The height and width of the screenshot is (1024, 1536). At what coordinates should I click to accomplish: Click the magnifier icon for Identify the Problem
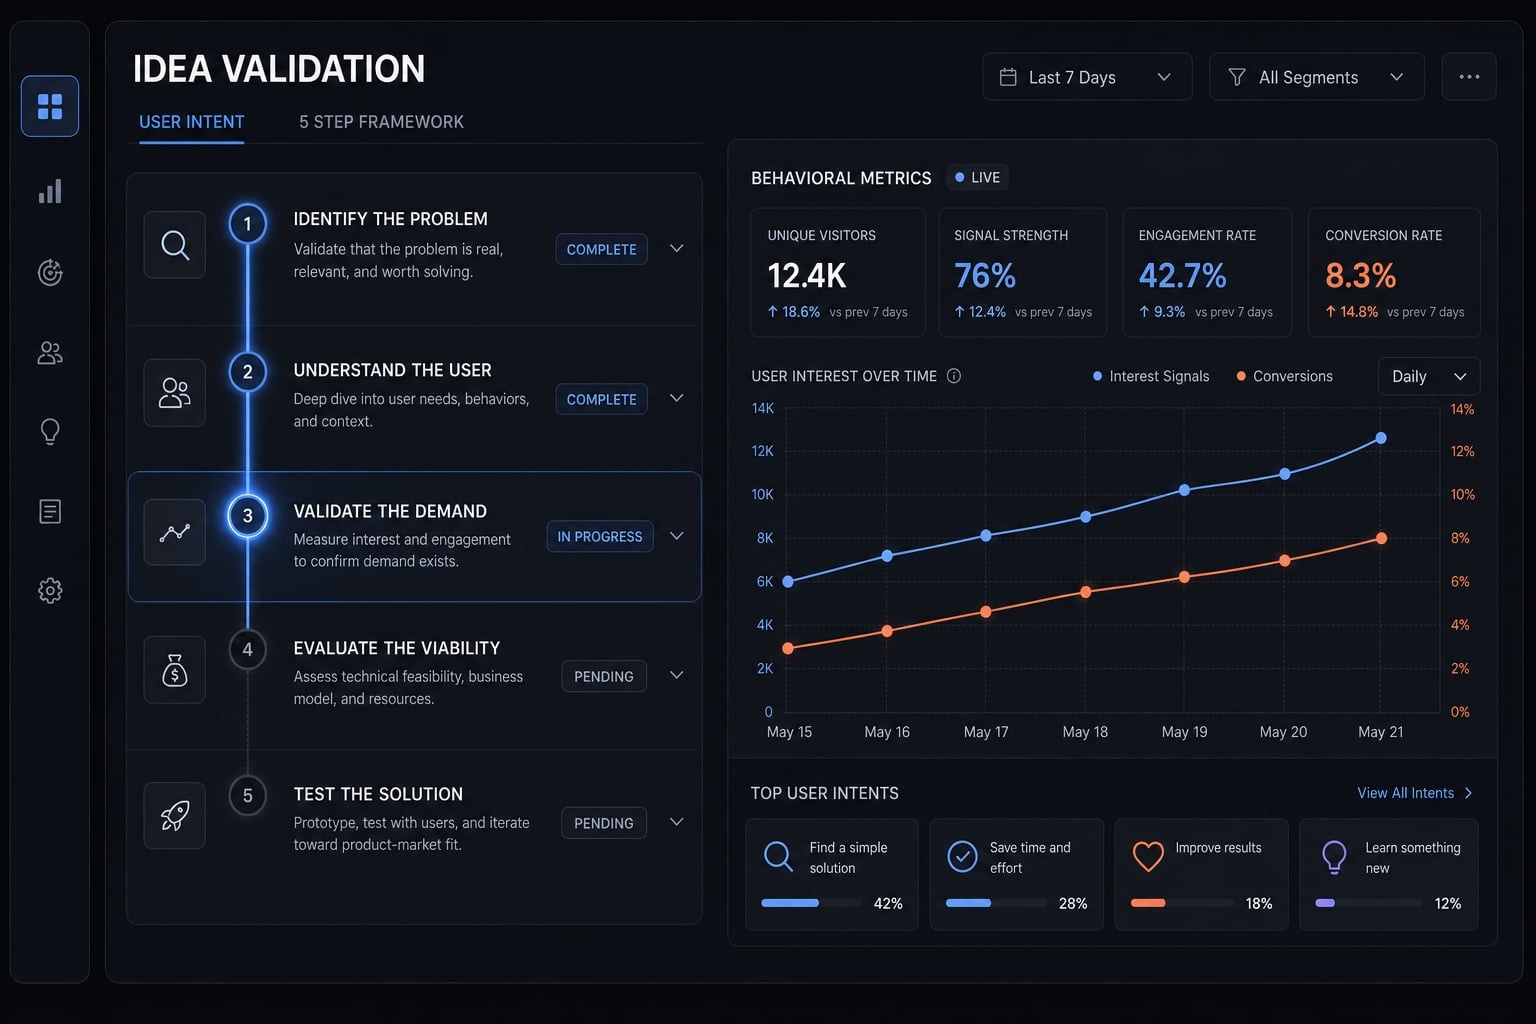pyautogui.click(x=175, y=245)
